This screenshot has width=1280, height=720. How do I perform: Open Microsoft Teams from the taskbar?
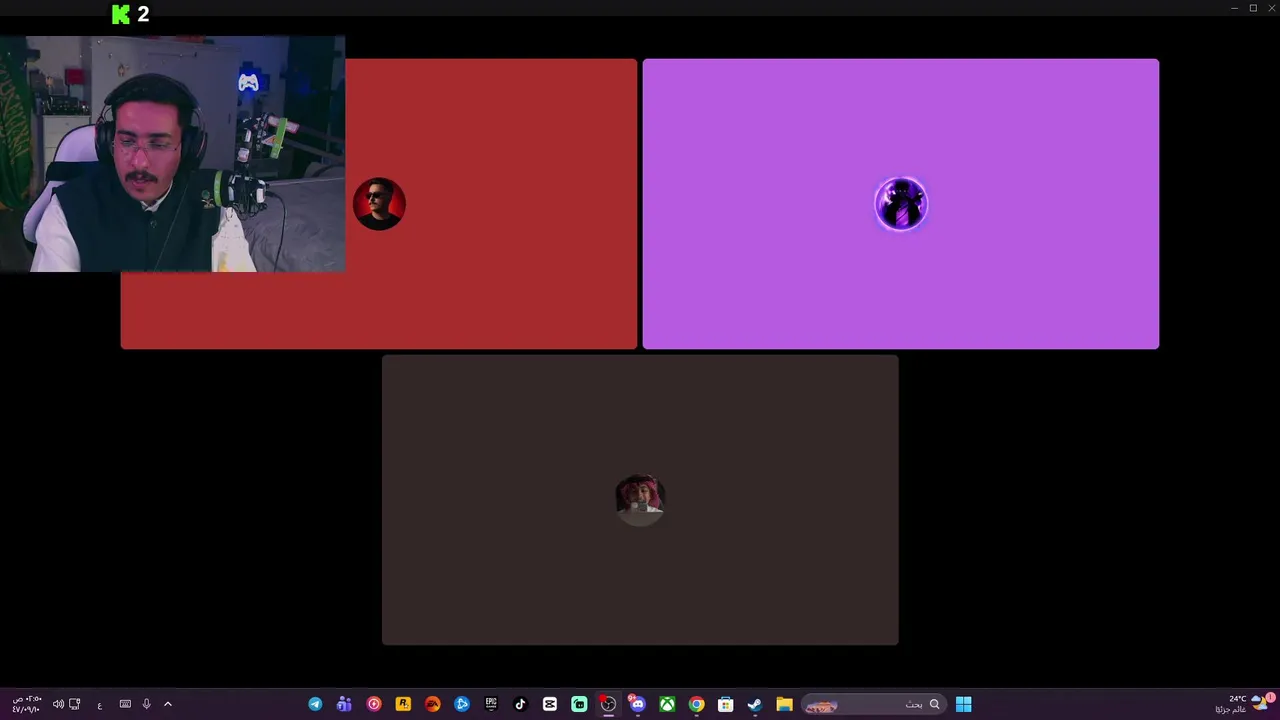(x=344, y=704)
